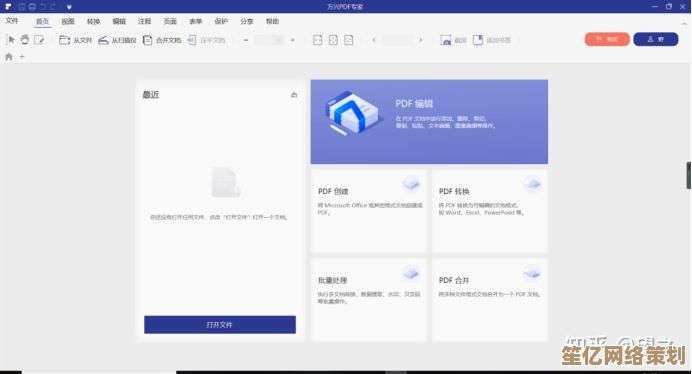Switch to the 帮助 tab
This screenshot has height=374, width=692.
(272, 21)
